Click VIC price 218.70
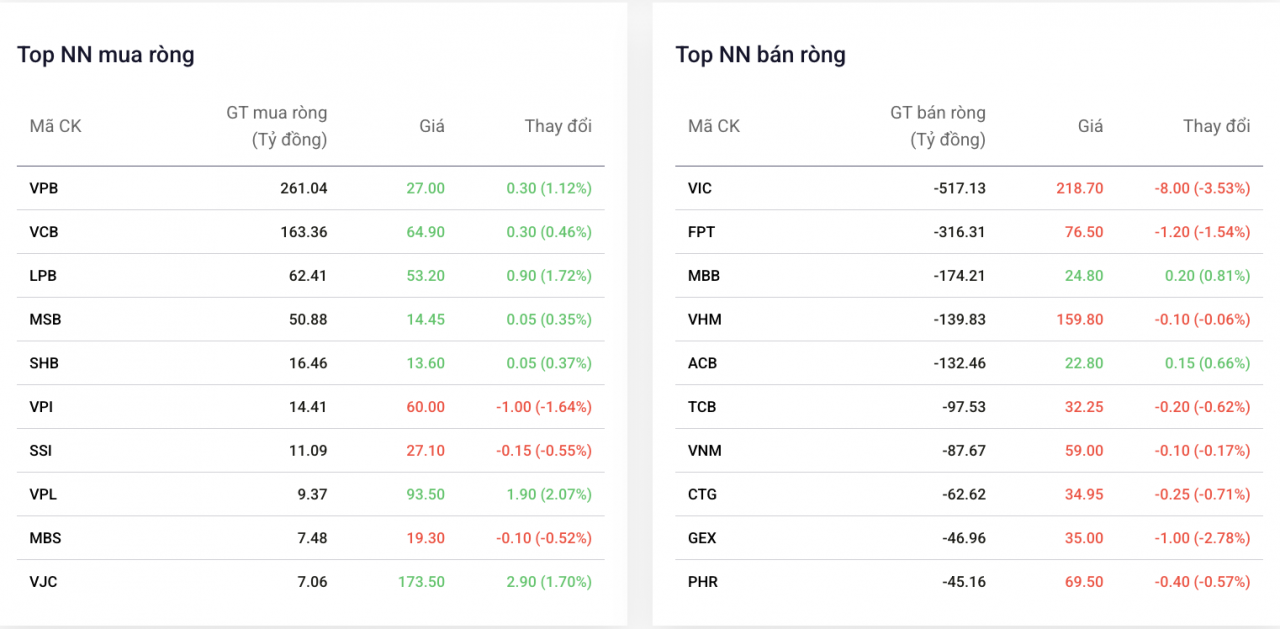This screenshot has height=629, width=1280. 1080,188
